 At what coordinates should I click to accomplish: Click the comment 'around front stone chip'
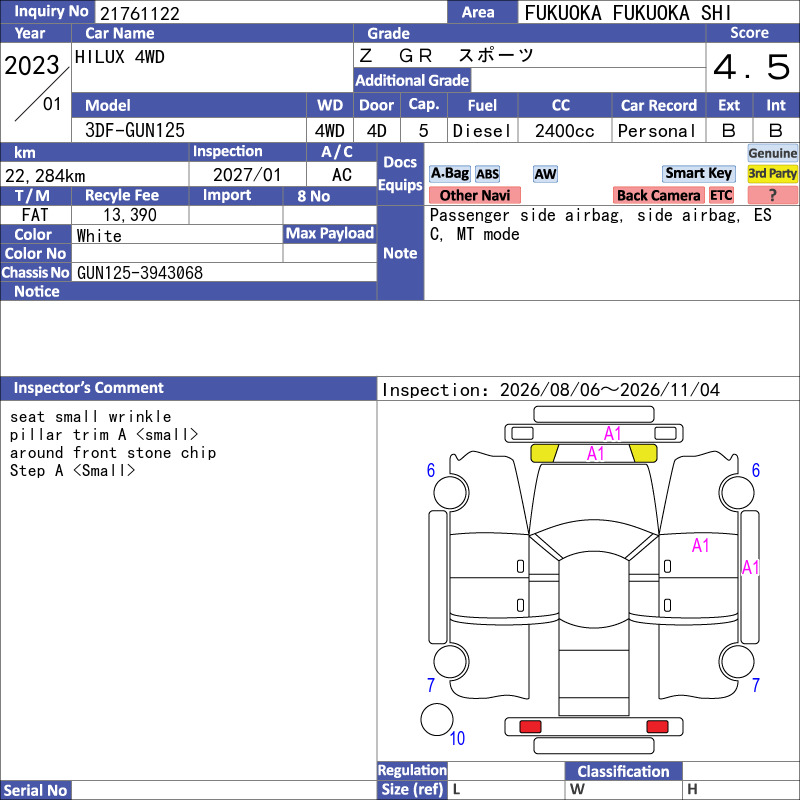point(113,453)
